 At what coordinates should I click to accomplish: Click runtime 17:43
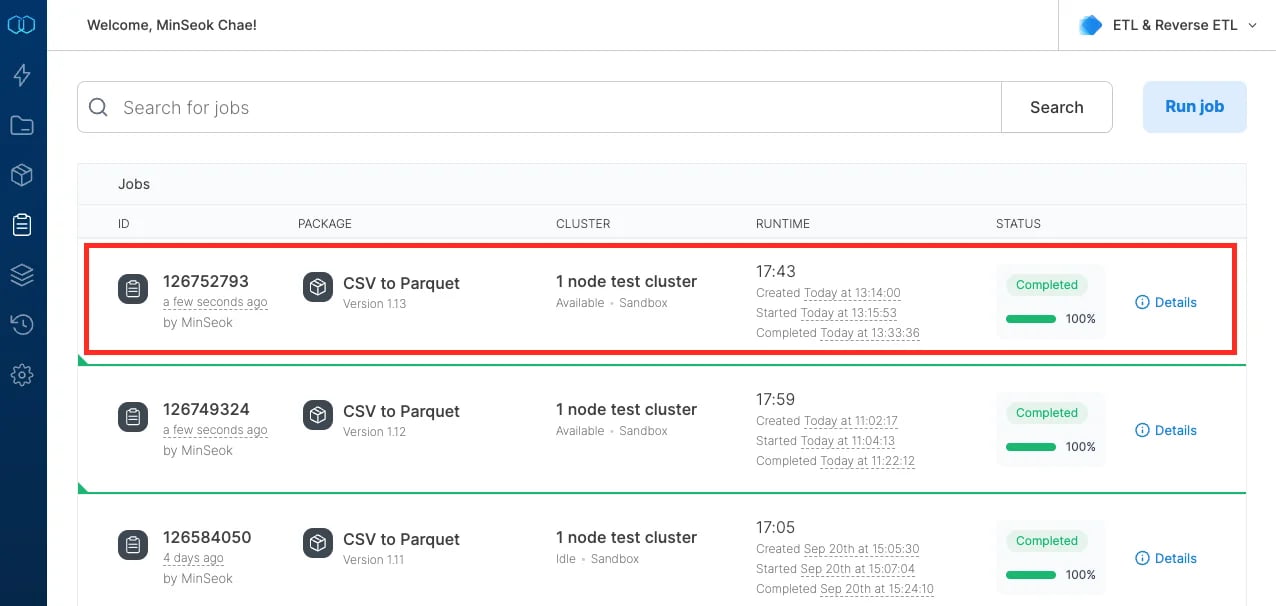click(775, 271)
